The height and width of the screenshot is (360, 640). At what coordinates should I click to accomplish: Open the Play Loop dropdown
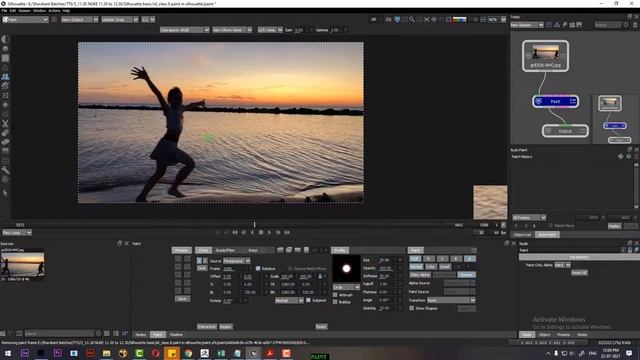(x=17, y=232)
